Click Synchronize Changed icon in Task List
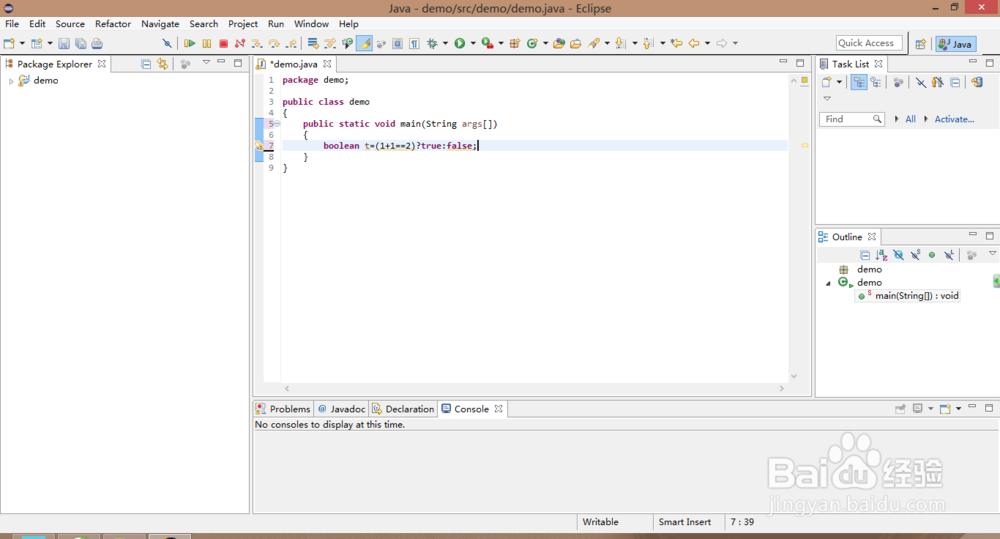 point(976,82)
